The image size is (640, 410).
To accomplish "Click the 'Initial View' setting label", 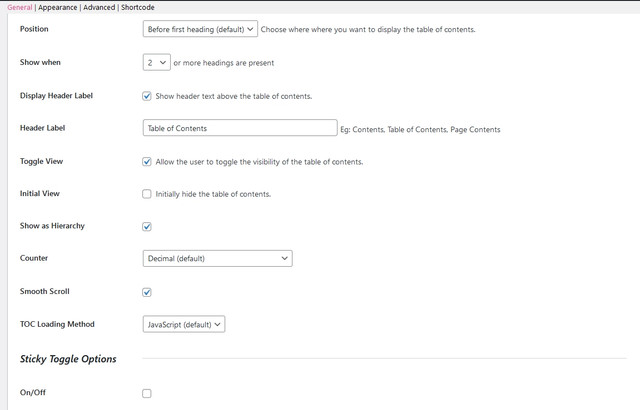I will [40, 193].
